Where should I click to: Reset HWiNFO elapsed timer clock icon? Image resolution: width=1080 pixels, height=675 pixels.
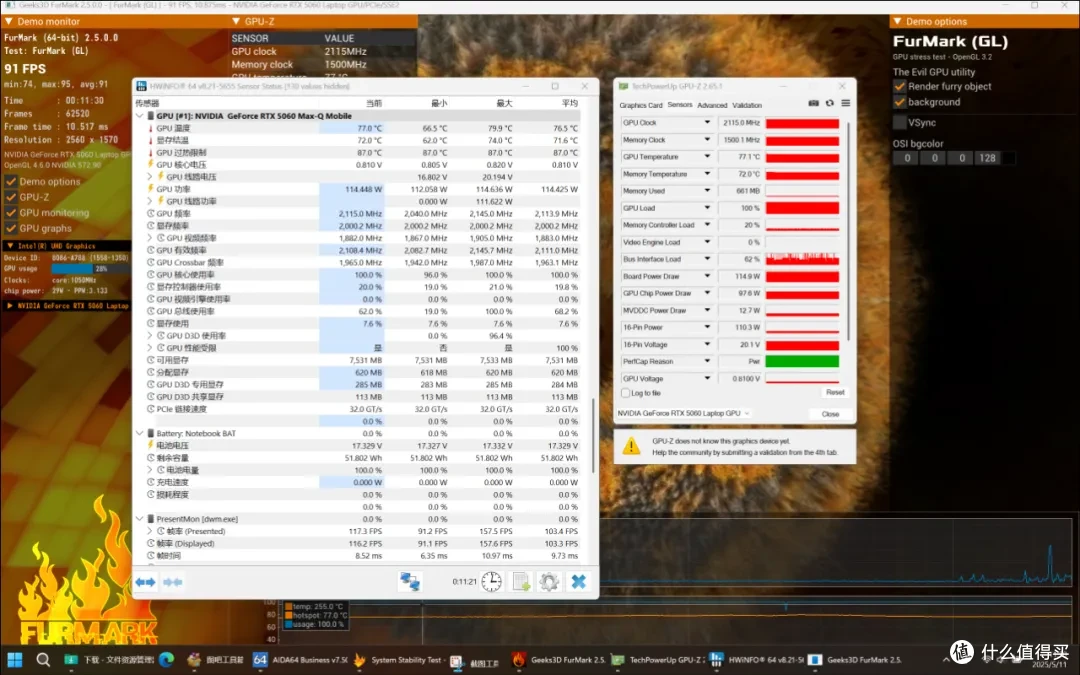tap(491, 582)
